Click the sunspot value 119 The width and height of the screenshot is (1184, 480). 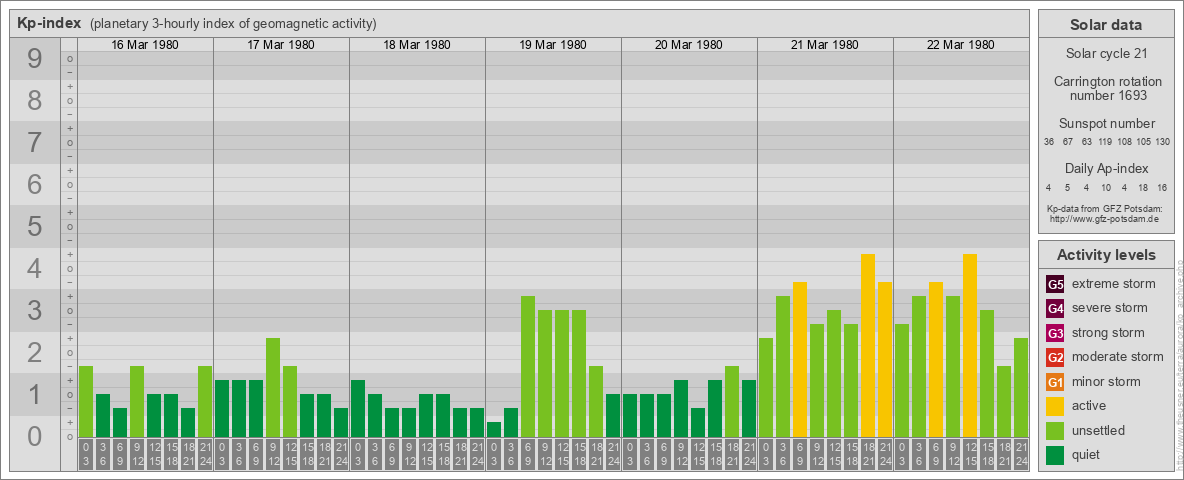1106,142
